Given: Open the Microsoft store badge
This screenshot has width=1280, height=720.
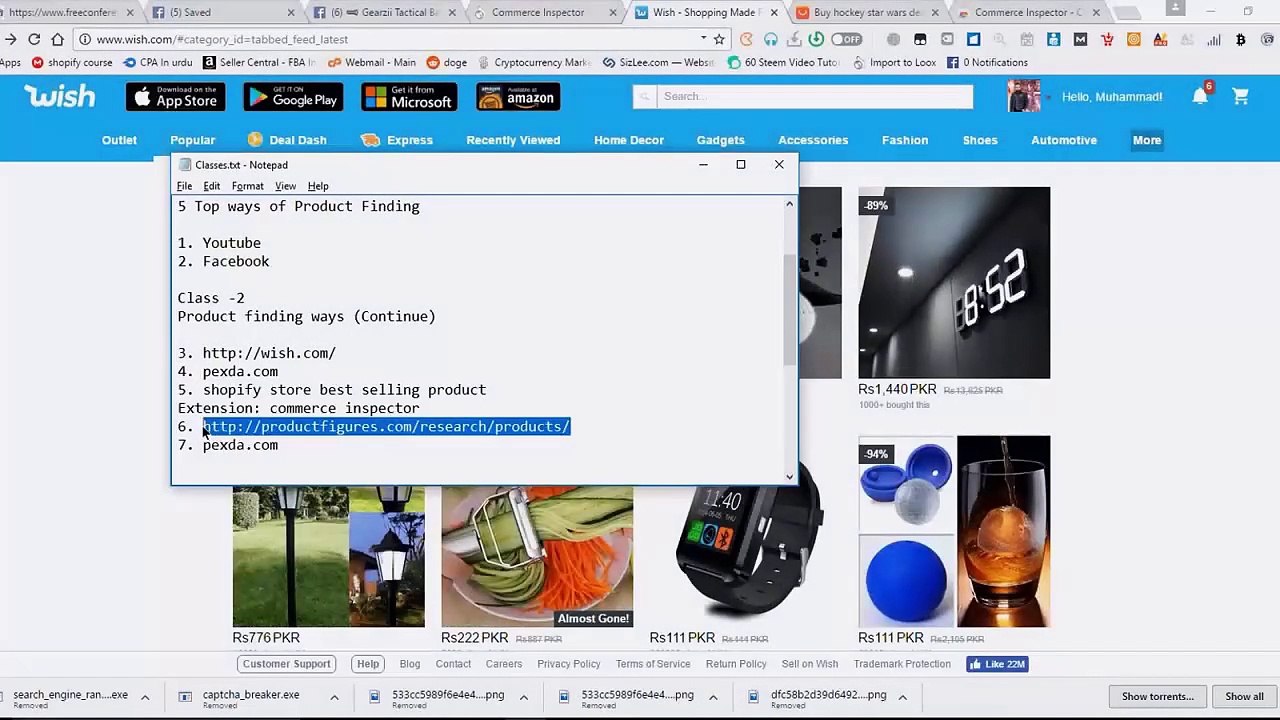Looking at the screenshot, I should pyautogui.click(x=409, y=97).
